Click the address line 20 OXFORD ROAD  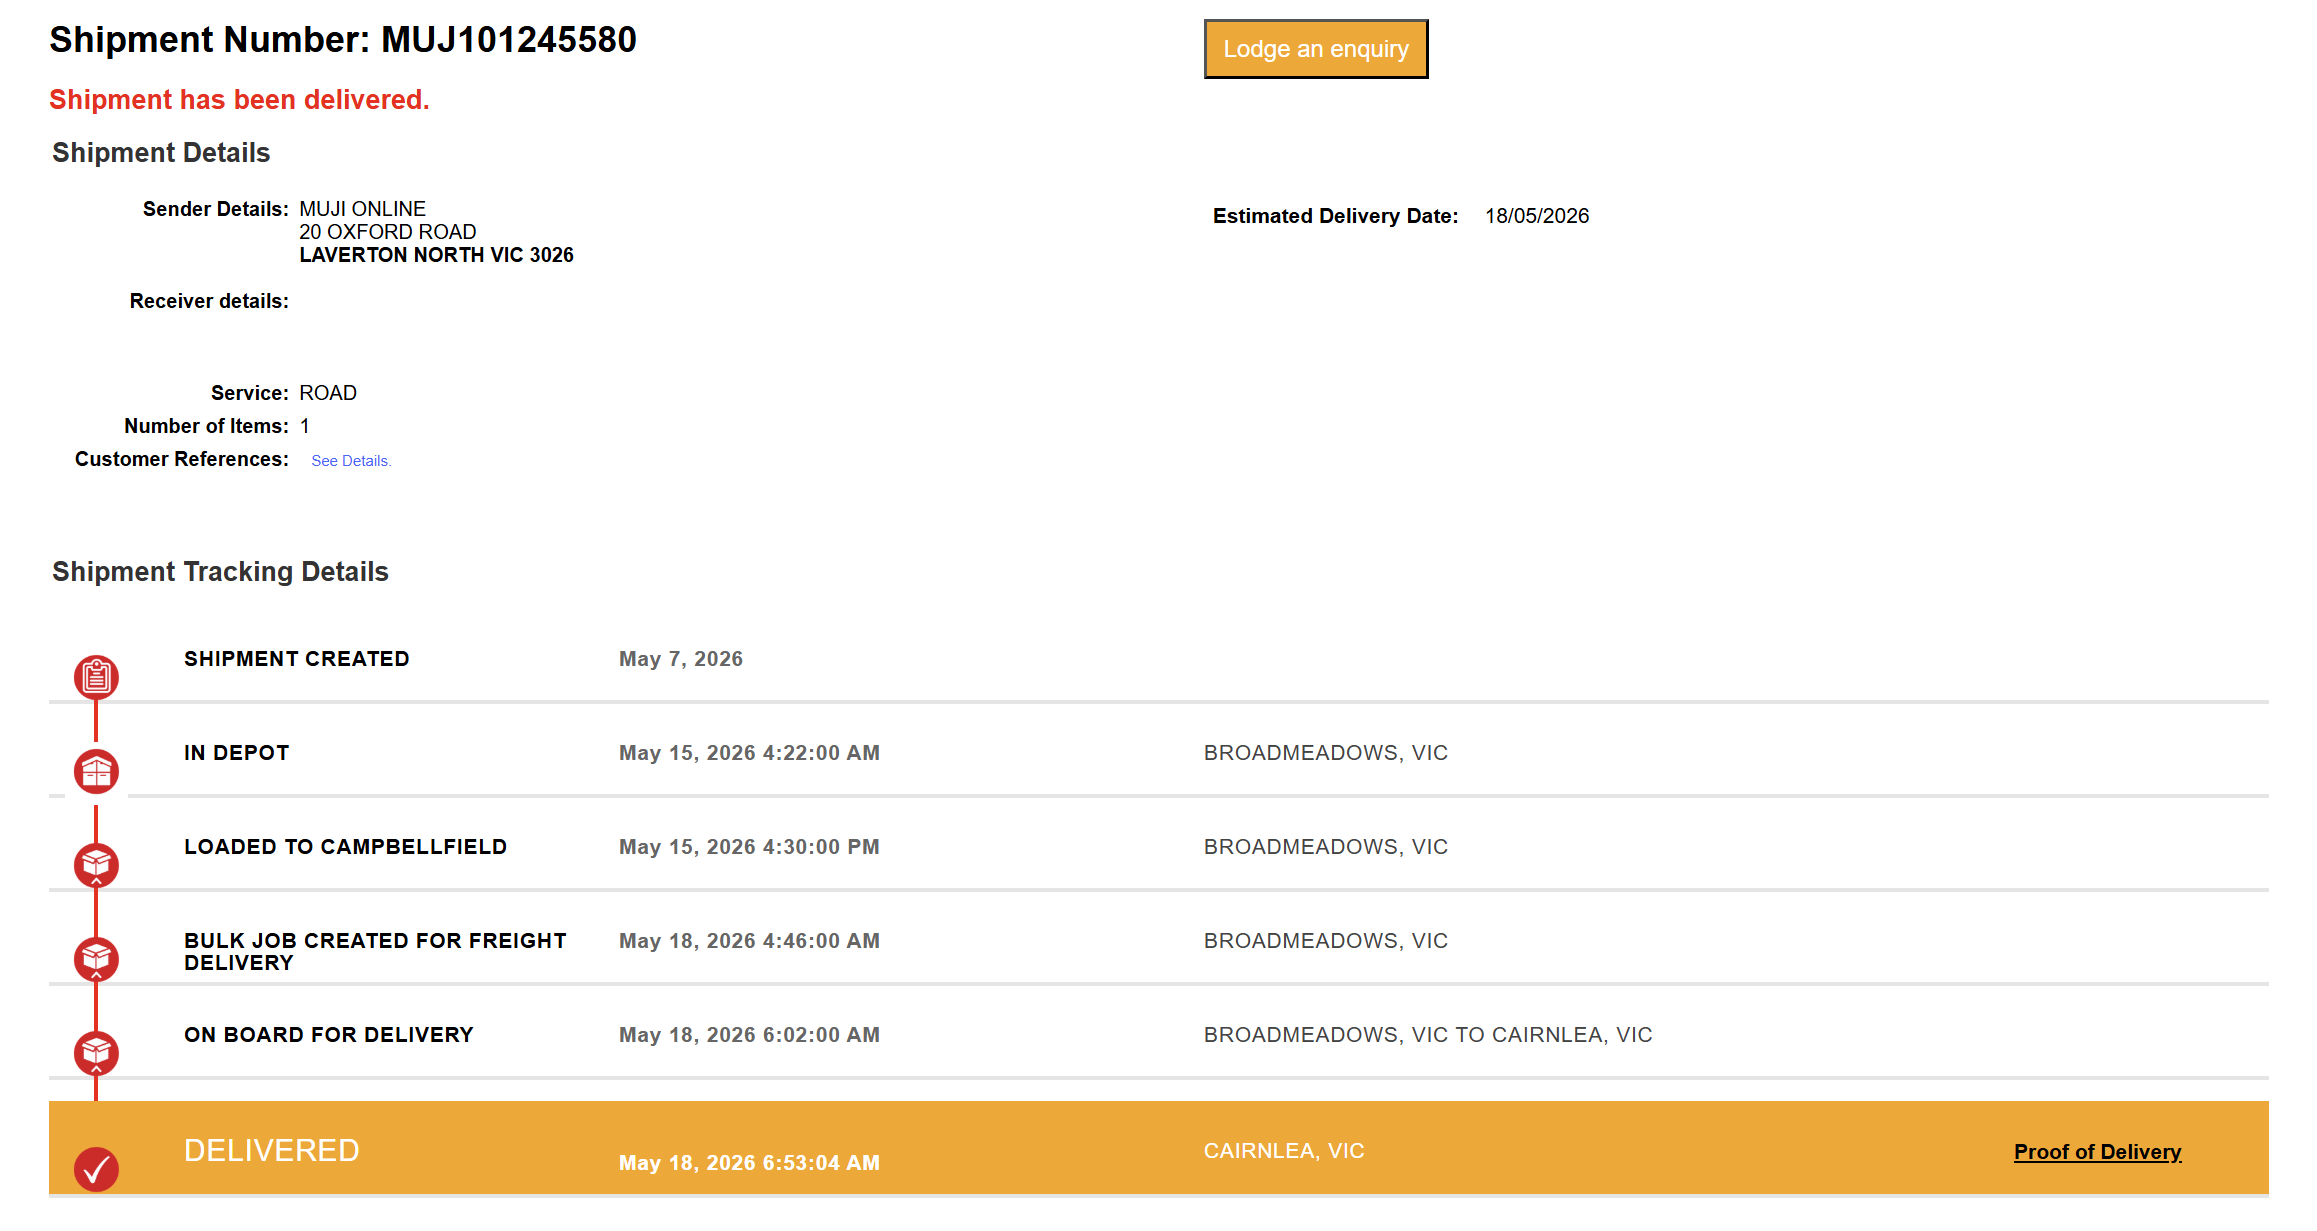[388, 232]
